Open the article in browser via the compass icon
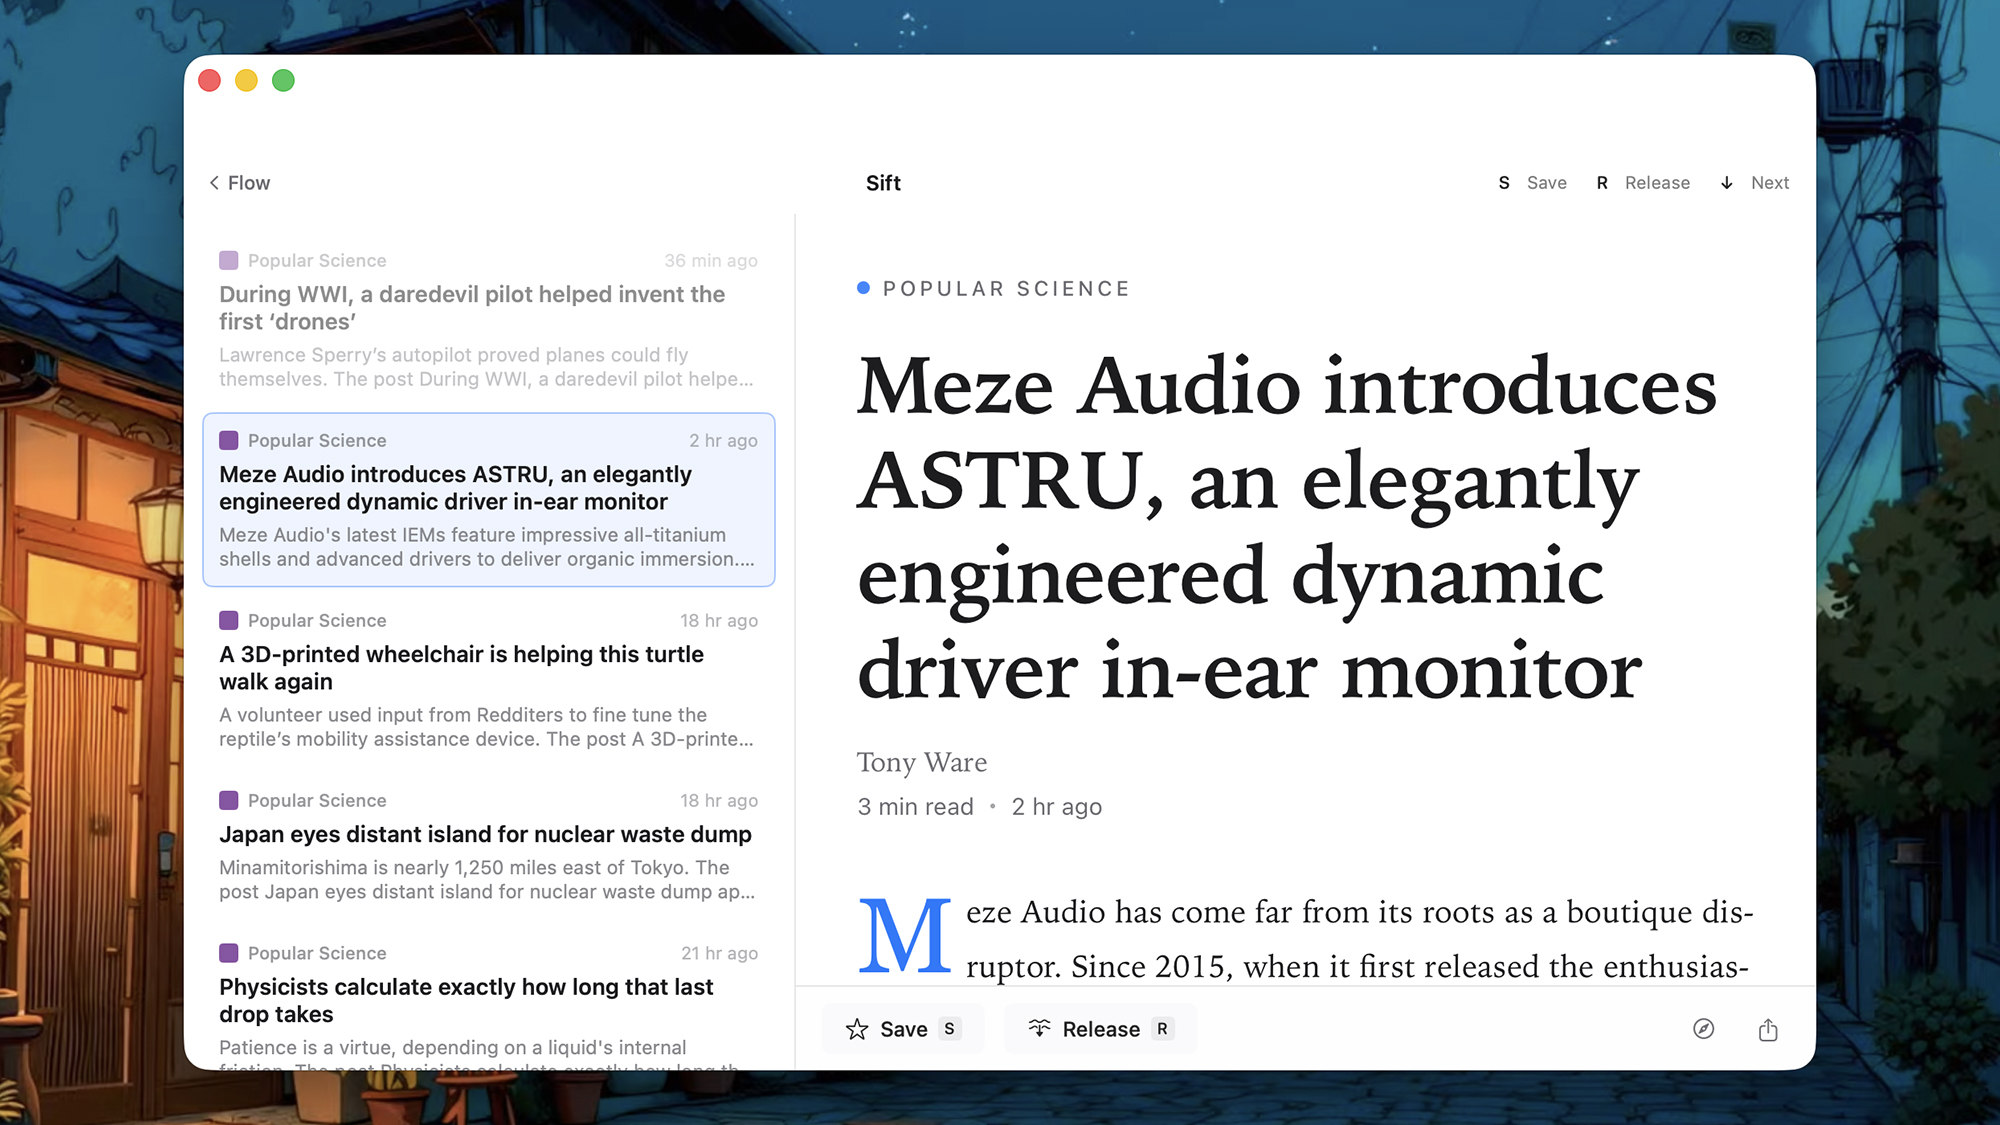 click(x=1703, y=1029)
